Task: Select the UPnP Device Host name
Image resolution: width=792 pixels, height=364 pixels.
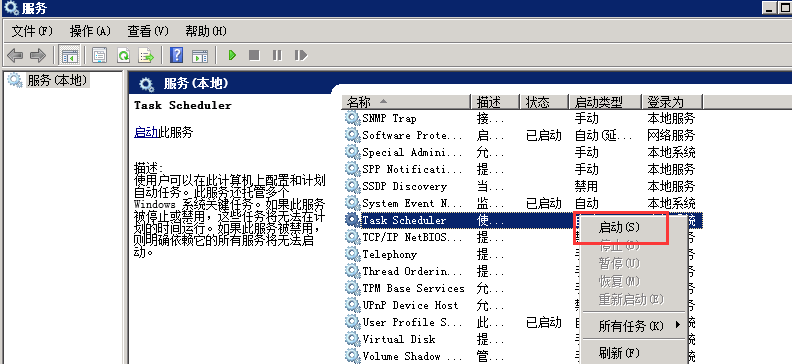Action: (x=410, y=305)
